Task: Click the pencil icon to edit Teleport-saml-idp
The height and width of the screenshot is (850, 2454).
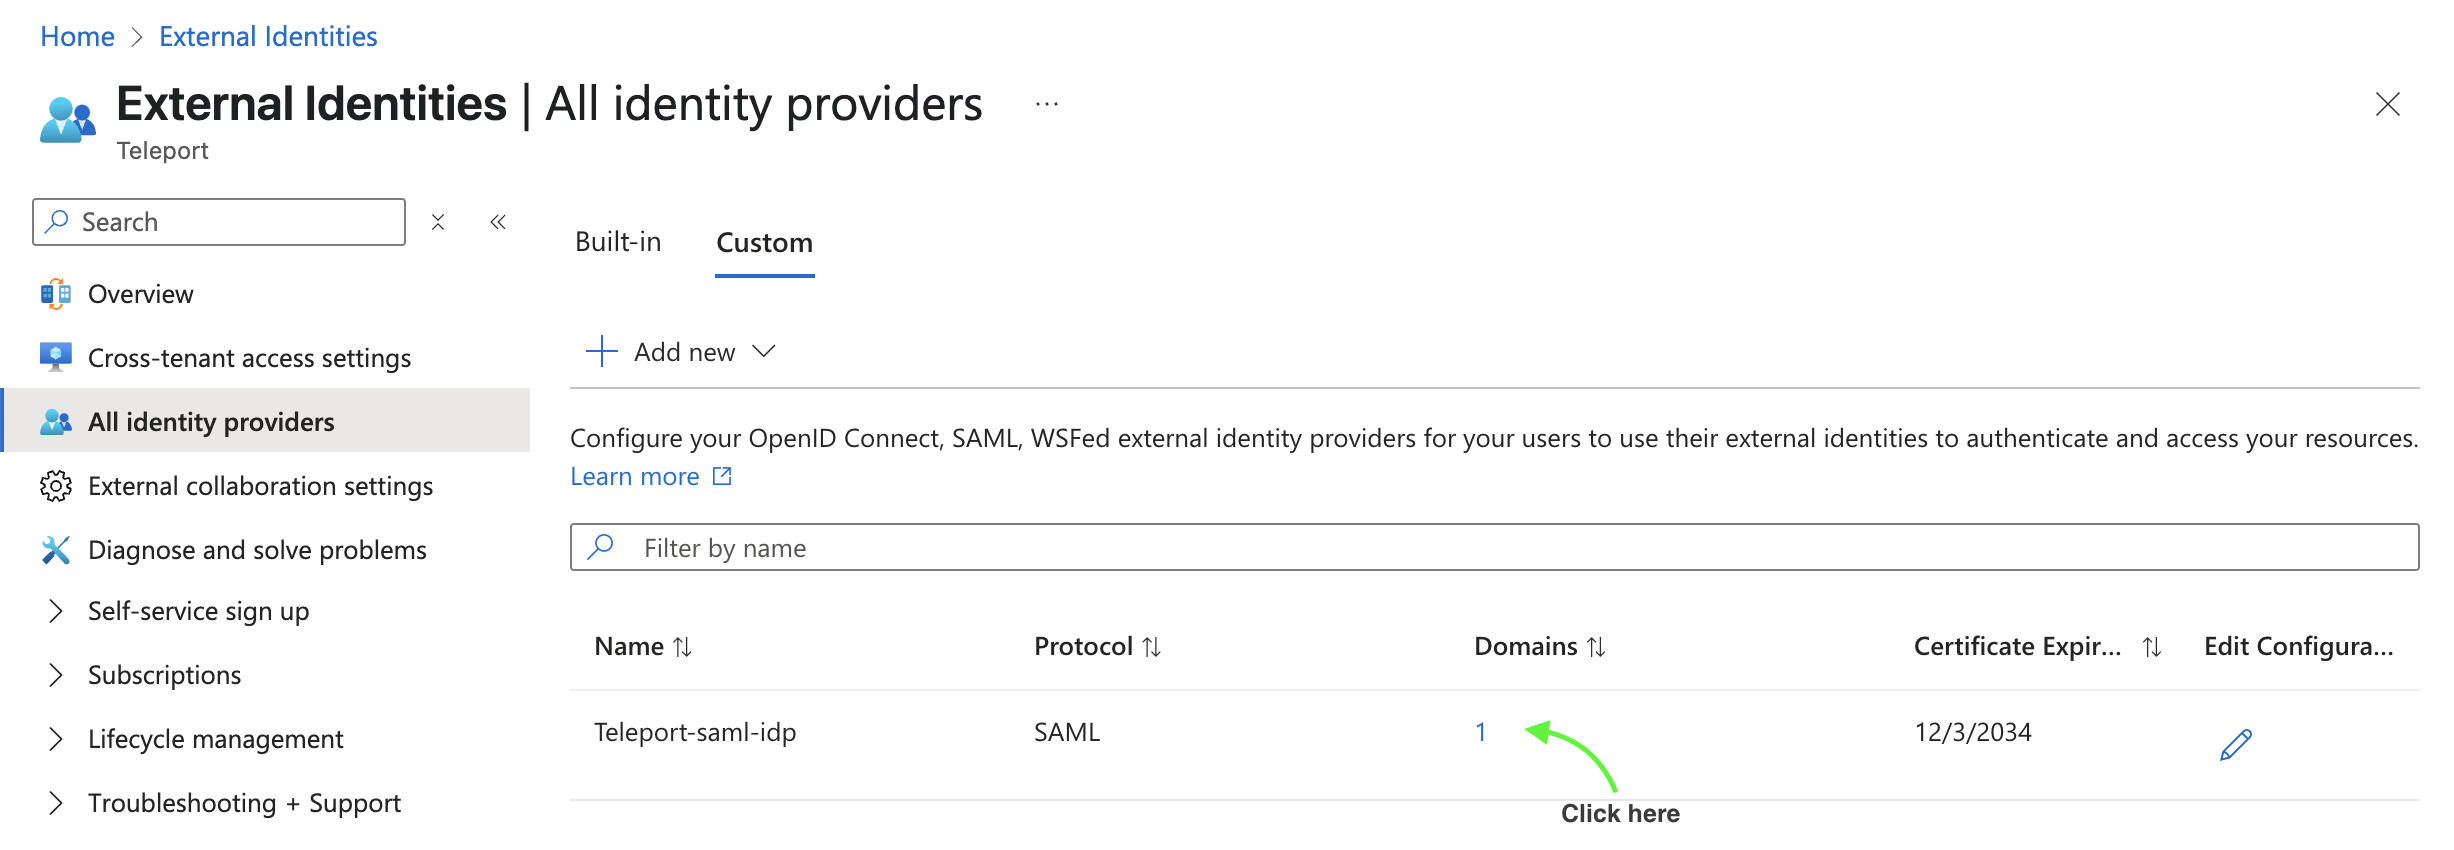Action: pyautogui.click(x=2235, y=742)
